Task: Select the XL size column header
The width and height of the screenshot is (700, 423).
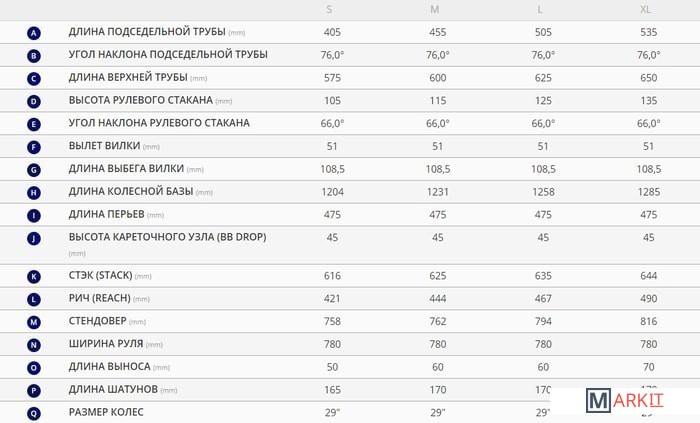Action: point(646,9)
